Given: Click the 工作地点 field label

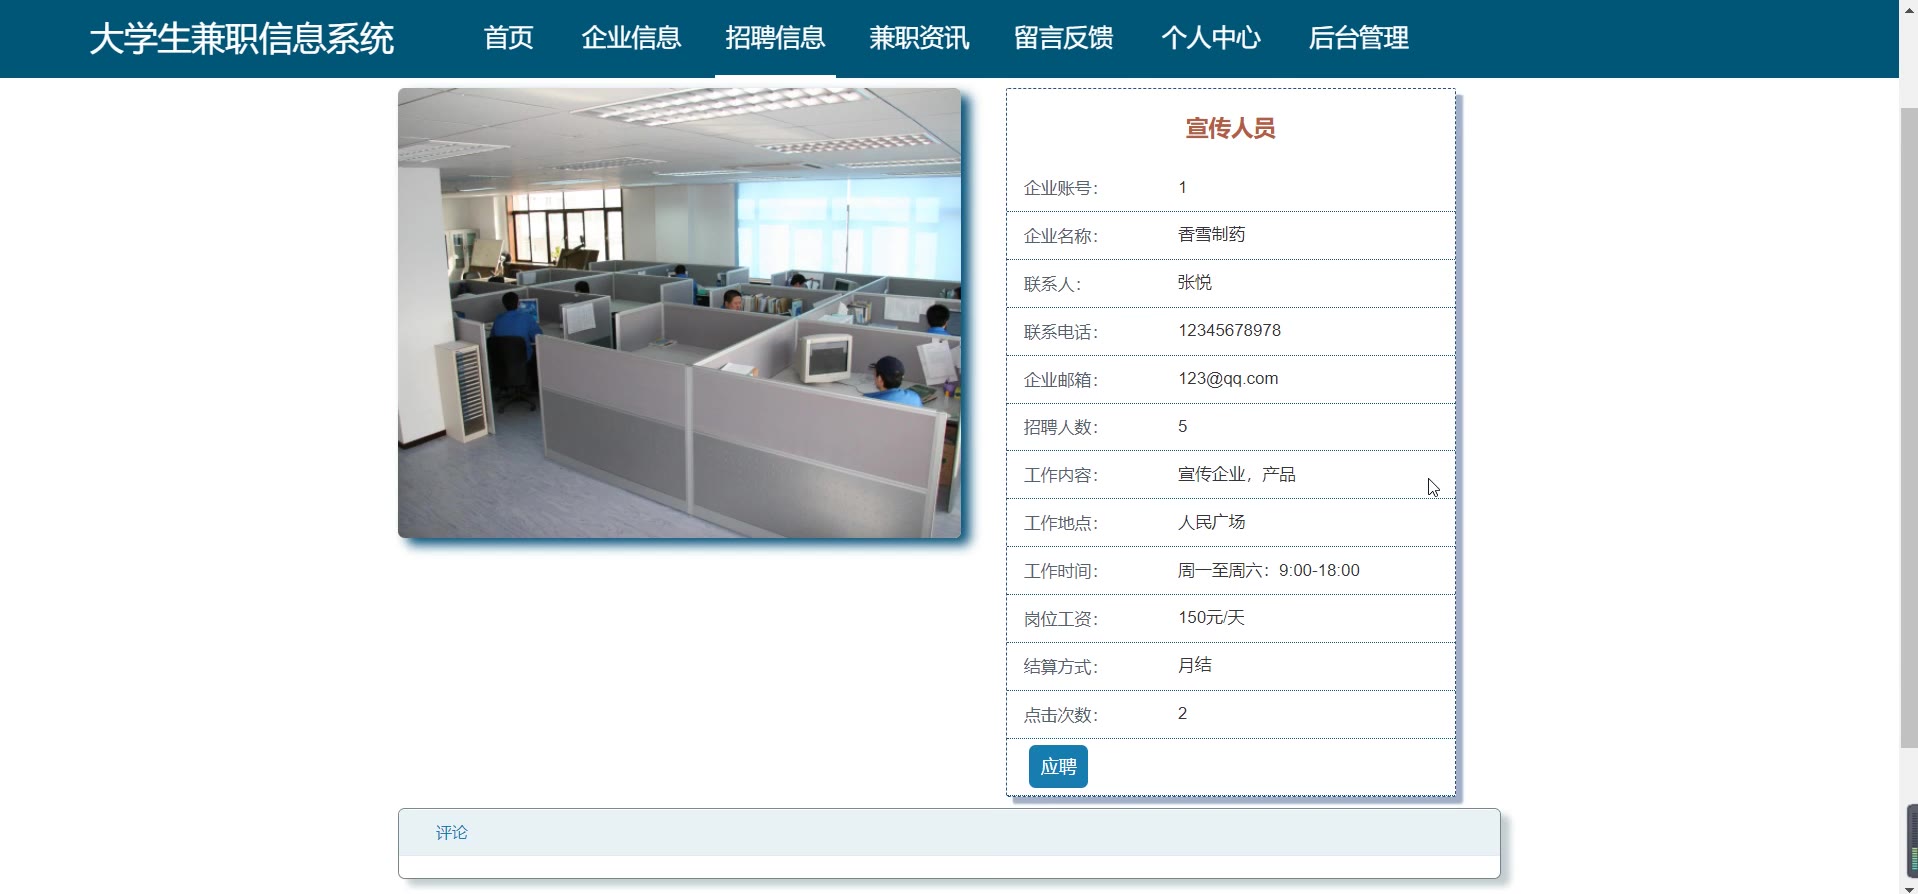Looking at the screenshot, I should pos(1060,523).
